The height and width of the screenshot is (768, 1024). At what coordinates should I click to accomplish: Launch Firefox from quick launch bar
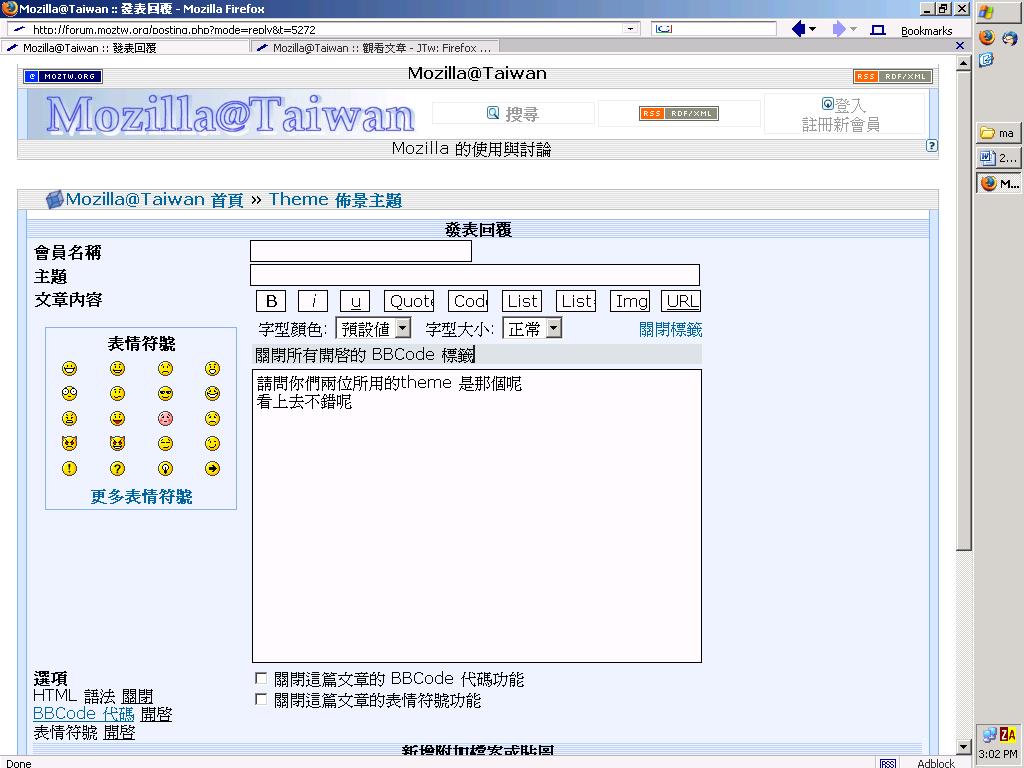pyautogui.click(x=987, y=37)
